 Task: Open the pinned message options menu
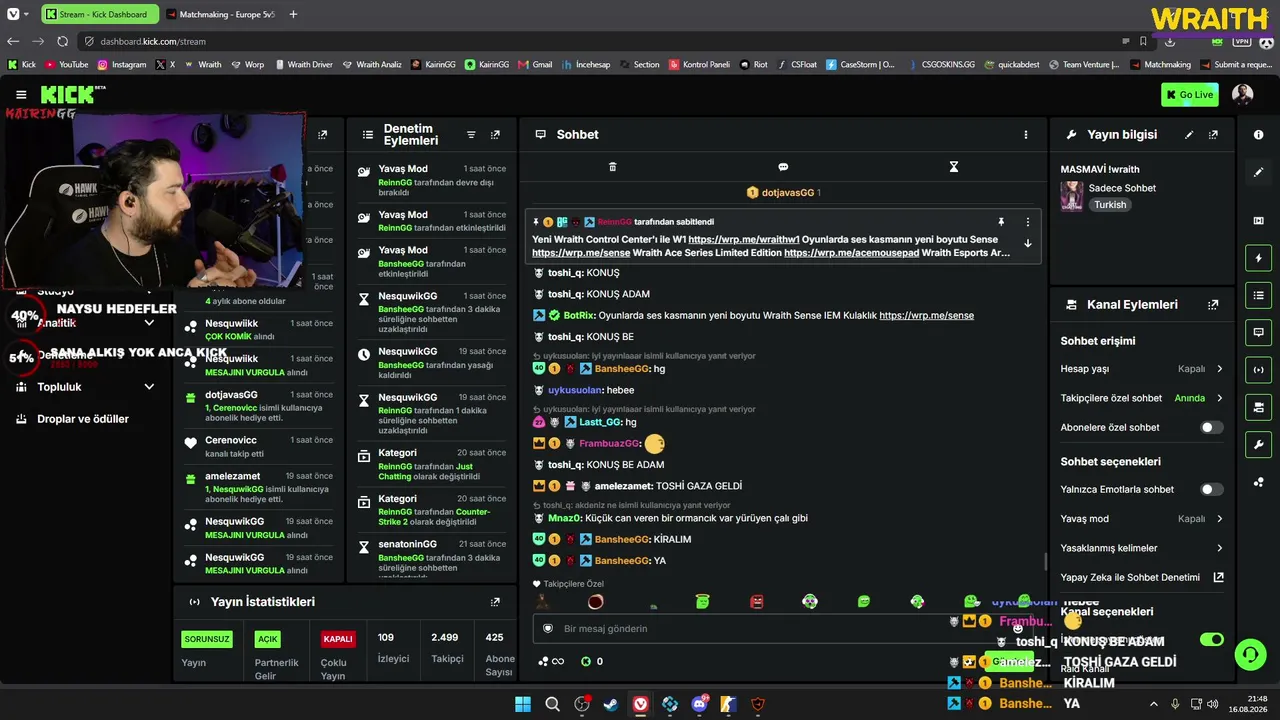[x=1027, y=222]
